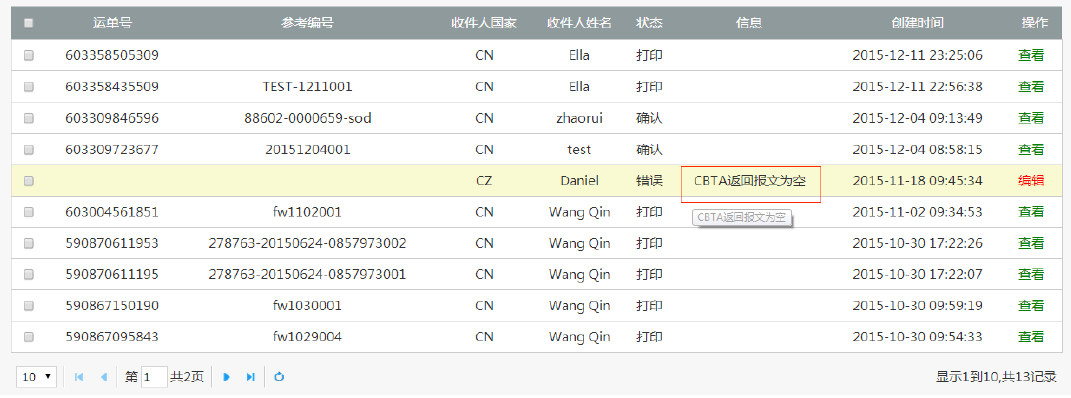View details of waybill 603358505309
The height and width of the screenshot is (398, 1071).
point(1031,55)
